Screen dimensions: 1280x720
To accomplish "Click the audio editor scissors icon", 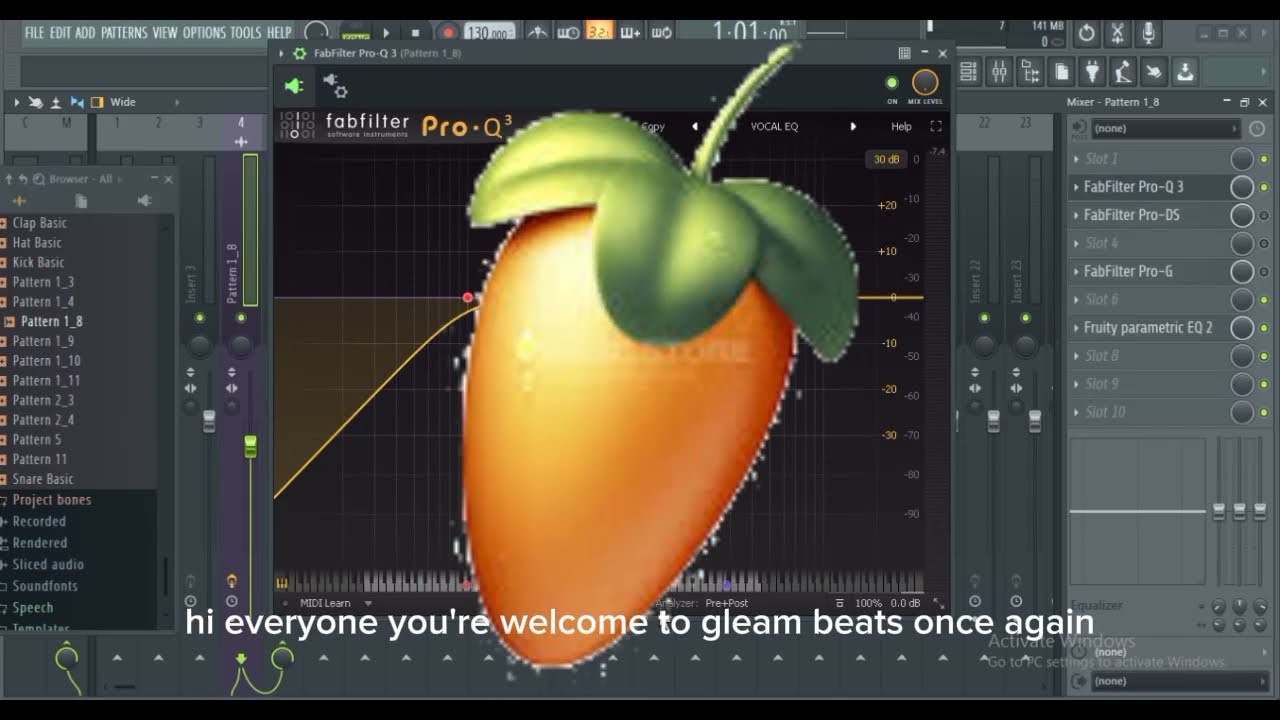I will [1118, 33].
